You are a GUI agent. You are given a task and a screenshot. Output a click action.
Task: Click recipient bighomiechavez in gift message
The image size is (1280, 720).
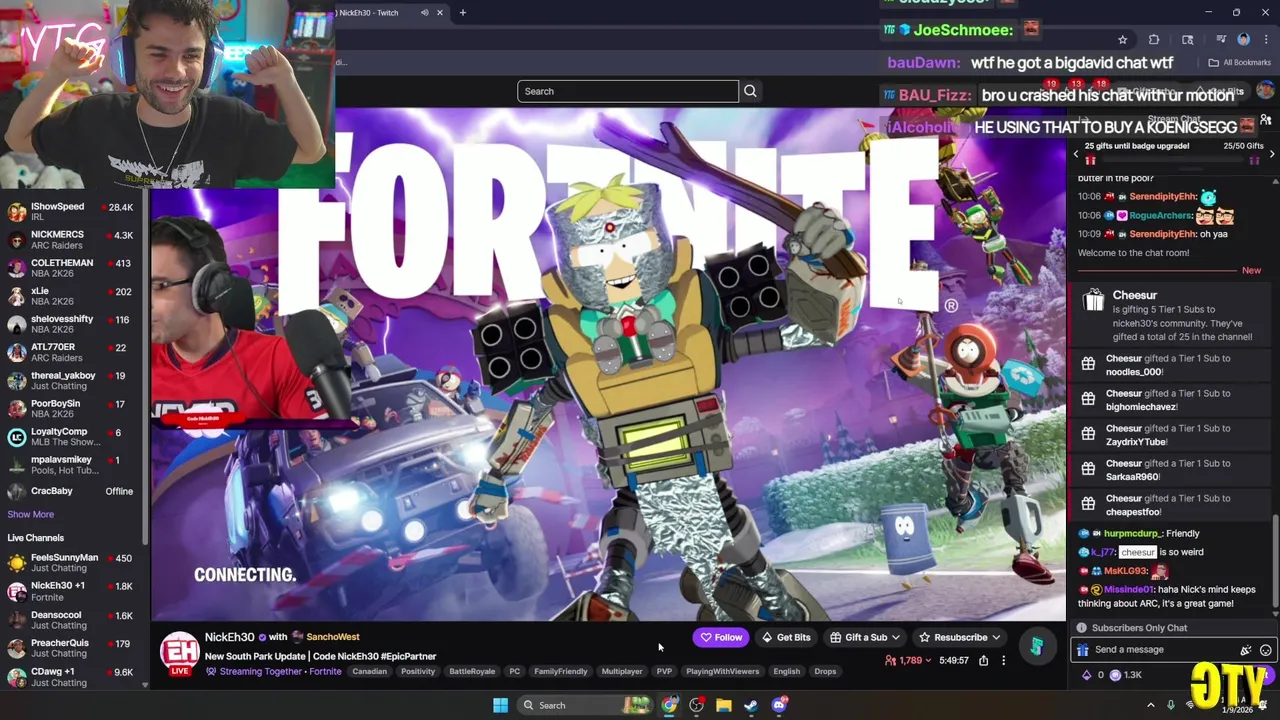(x=1141, y=407)
